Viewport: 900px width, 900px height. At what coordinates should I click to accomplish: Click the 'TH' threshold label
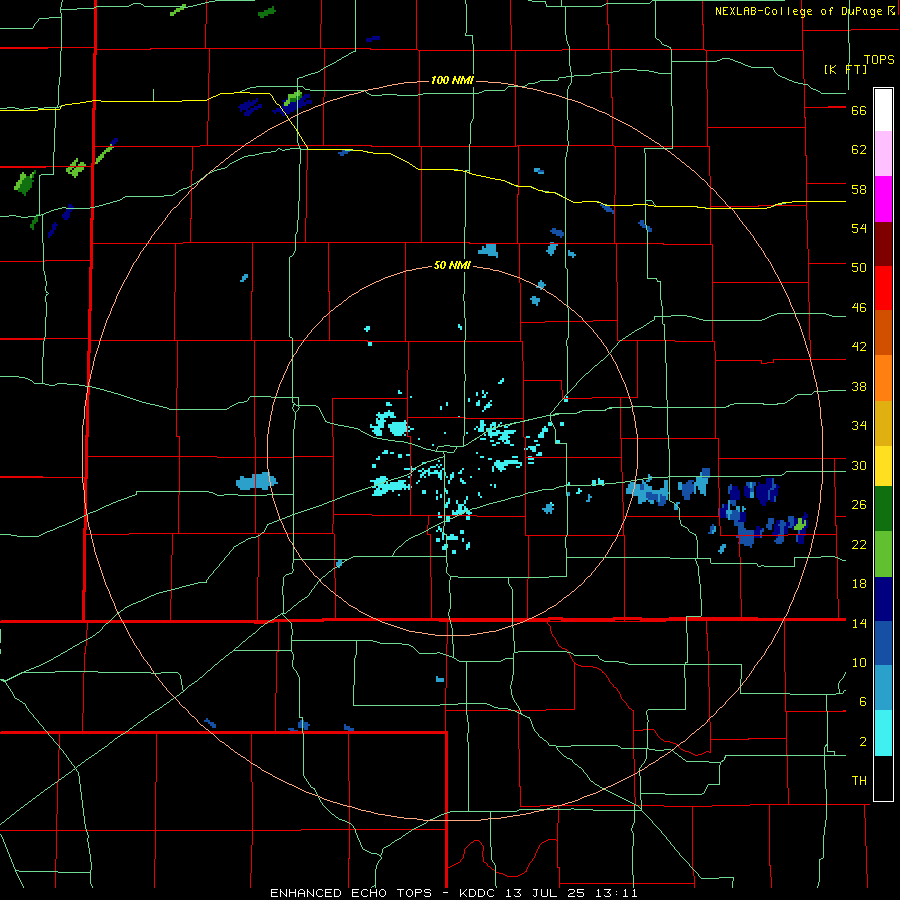[859, 781]
